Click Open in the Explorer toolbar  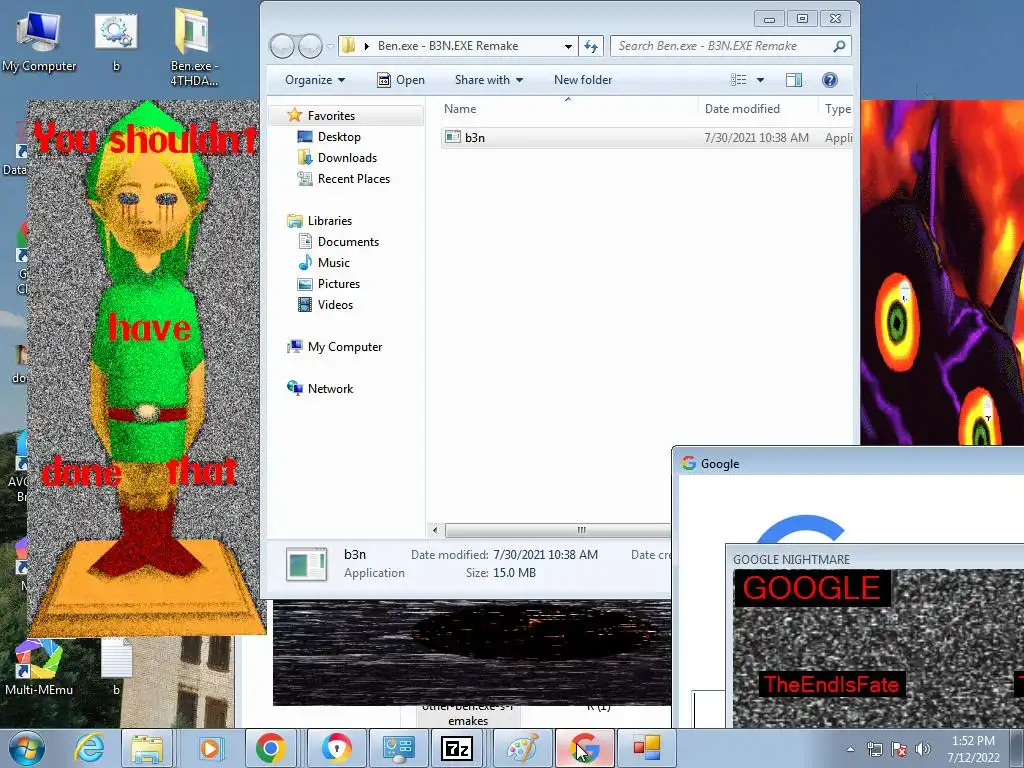401,80
